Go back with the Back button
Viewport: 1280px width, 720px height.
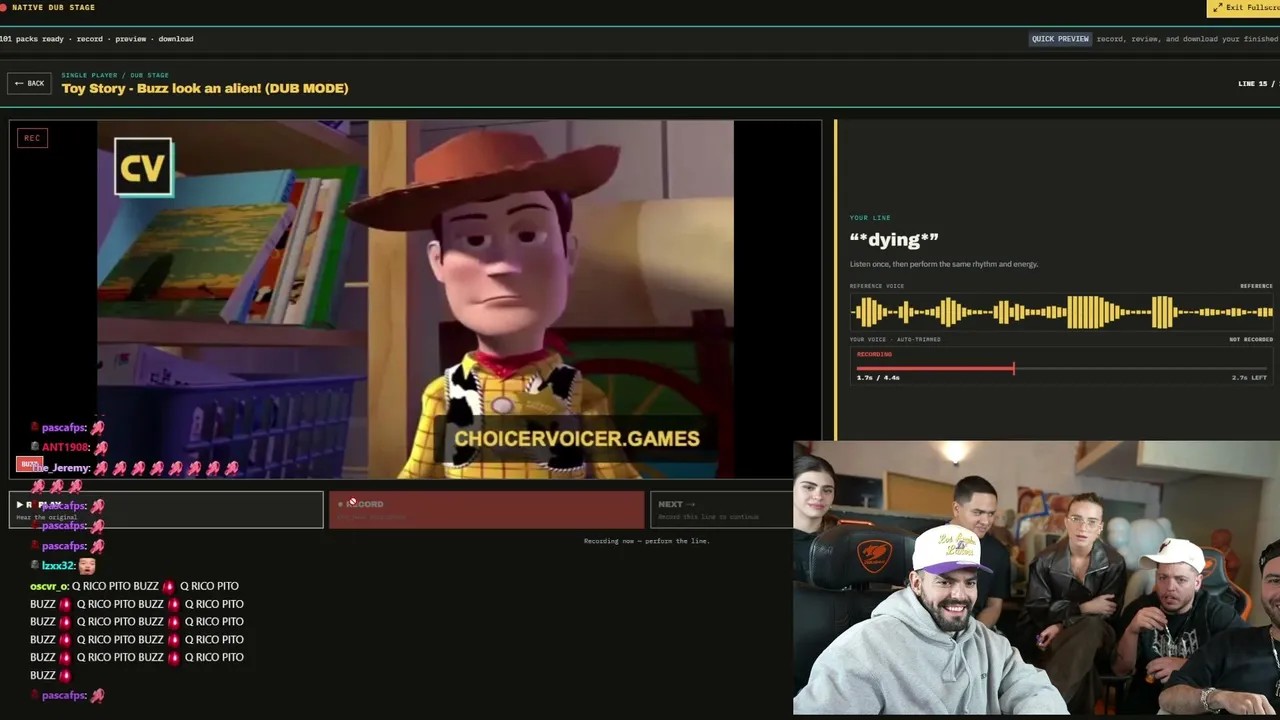click(29, 83)
